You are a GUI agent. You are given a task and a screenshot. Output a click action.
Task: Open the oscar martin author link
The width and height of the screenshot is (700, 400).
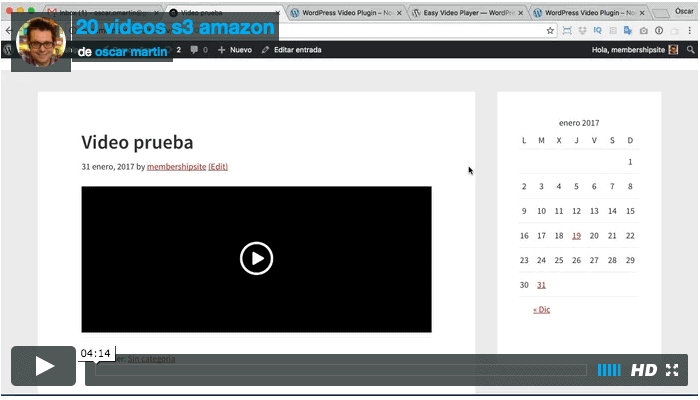131,52
